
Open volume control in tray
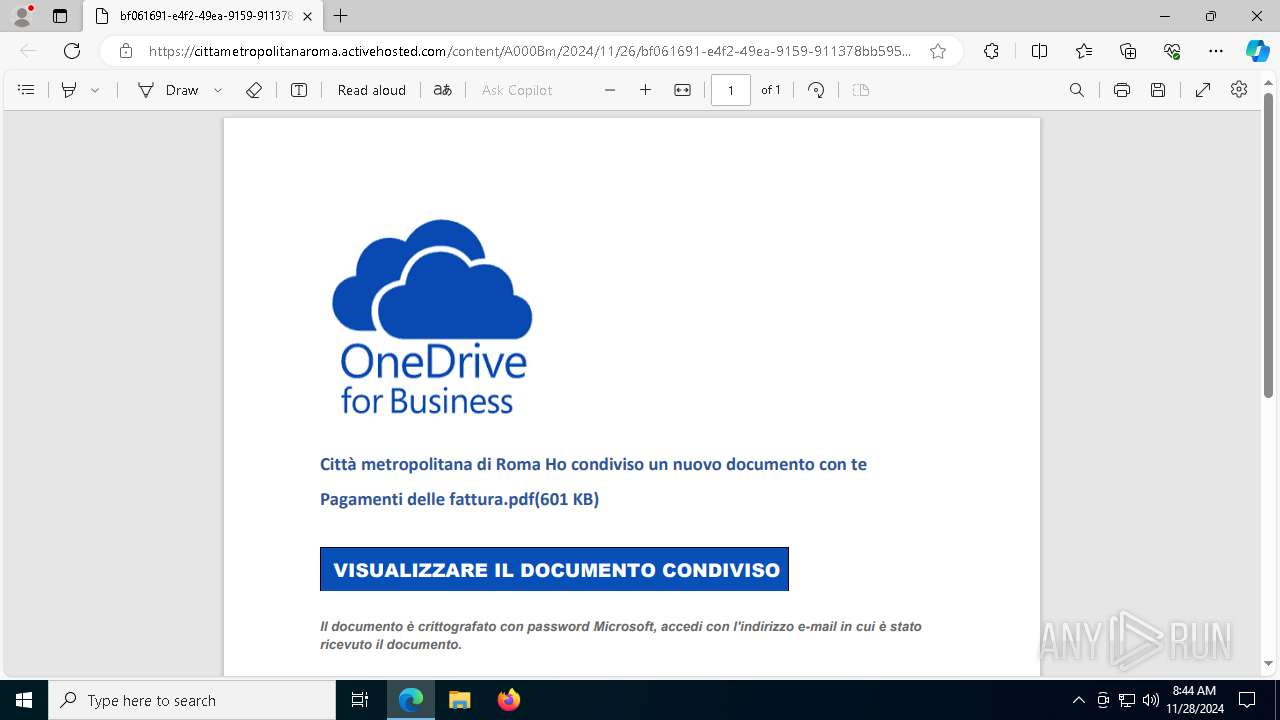(x=1150, y=700)
